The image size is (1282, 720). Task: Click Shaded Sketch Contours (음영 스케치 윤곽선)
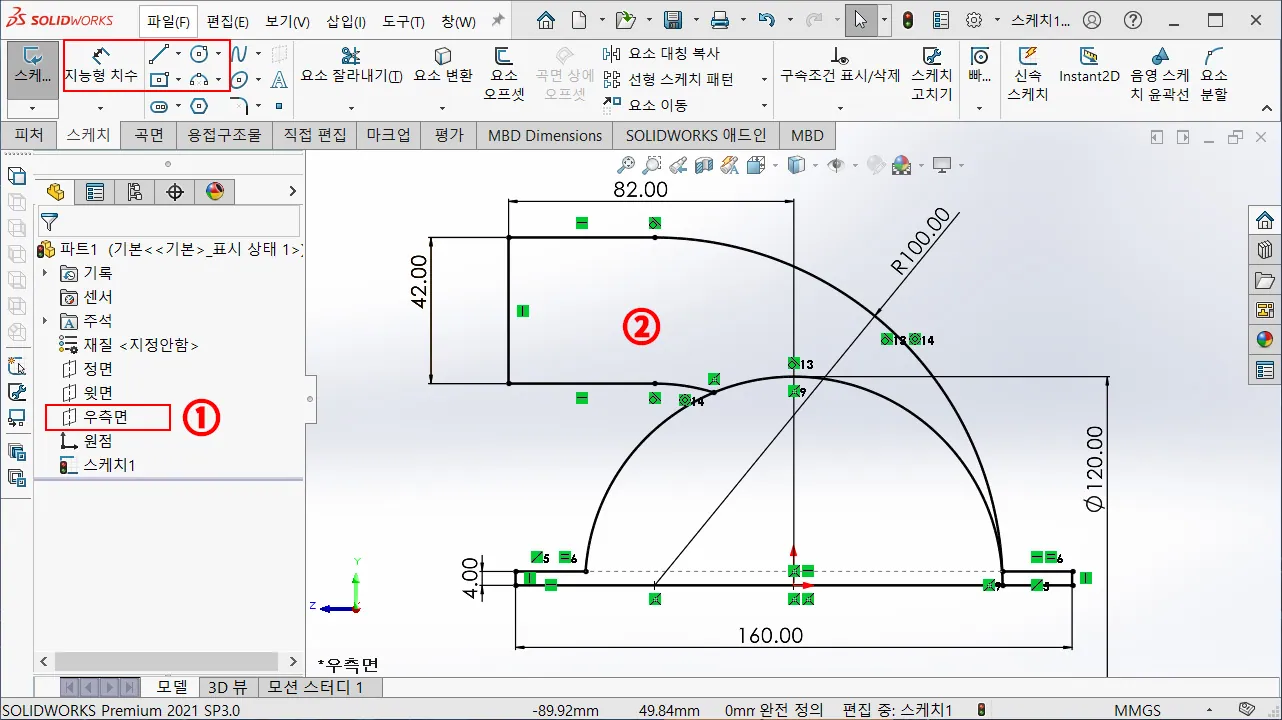(1160, 74)
